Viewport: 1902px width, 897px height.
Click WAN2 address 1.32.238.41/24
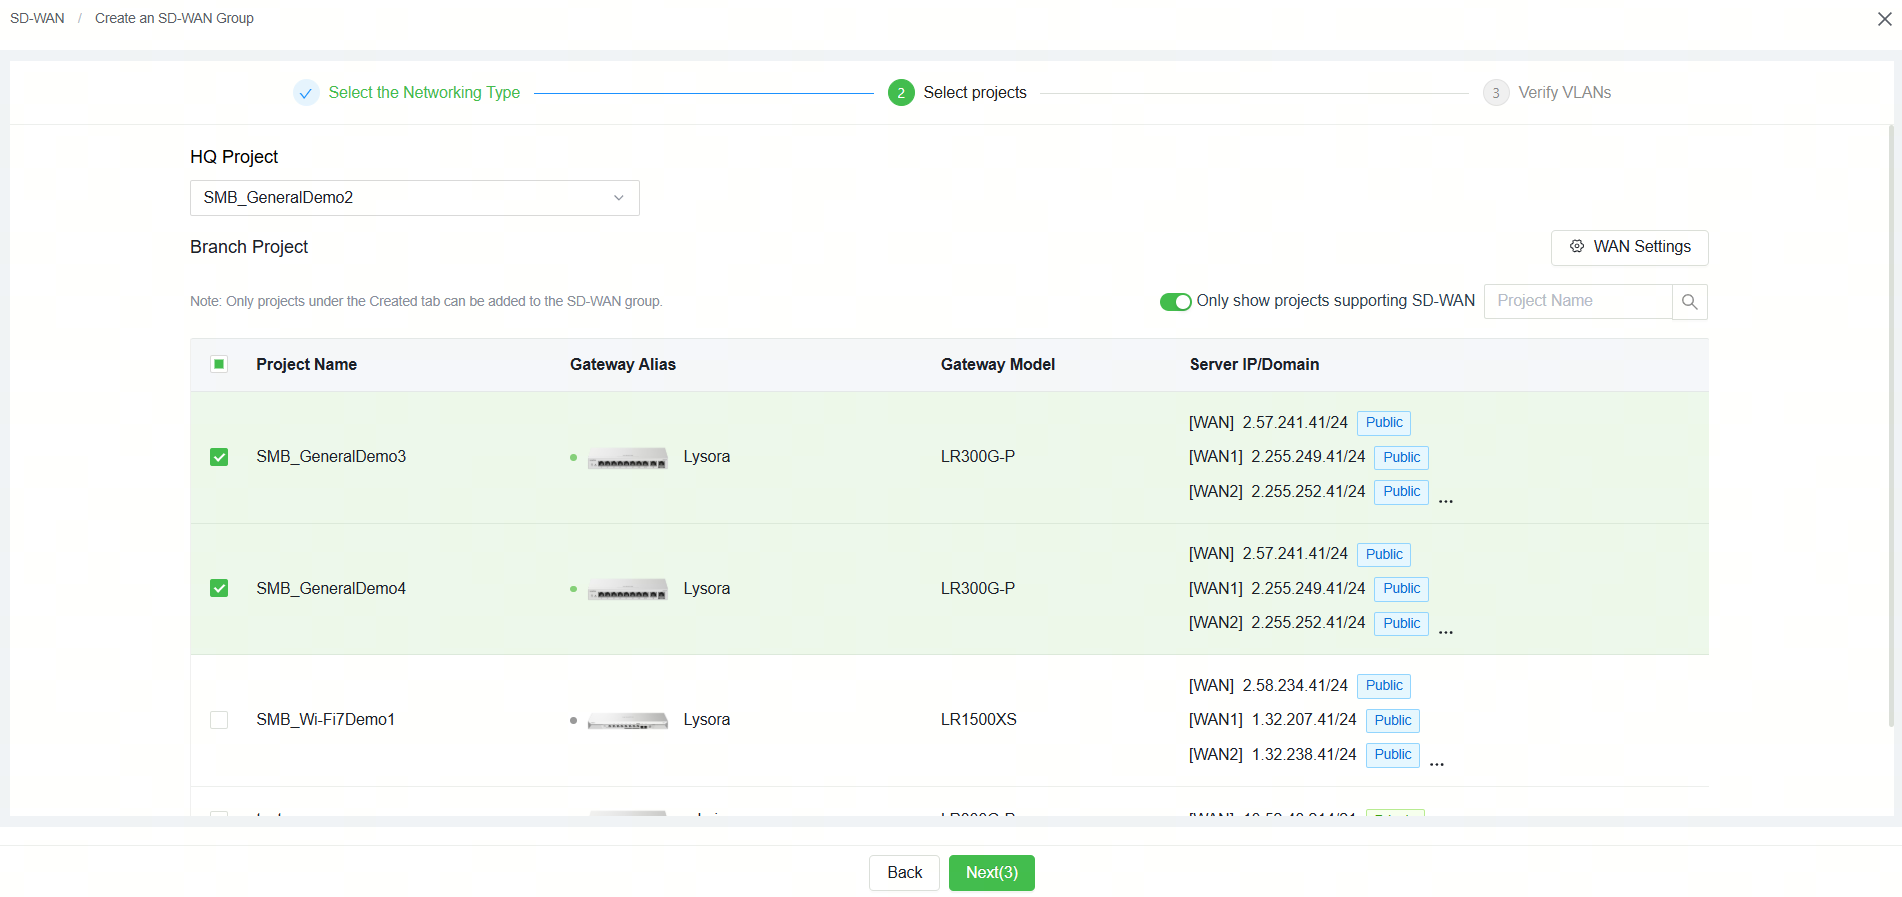1304,755
